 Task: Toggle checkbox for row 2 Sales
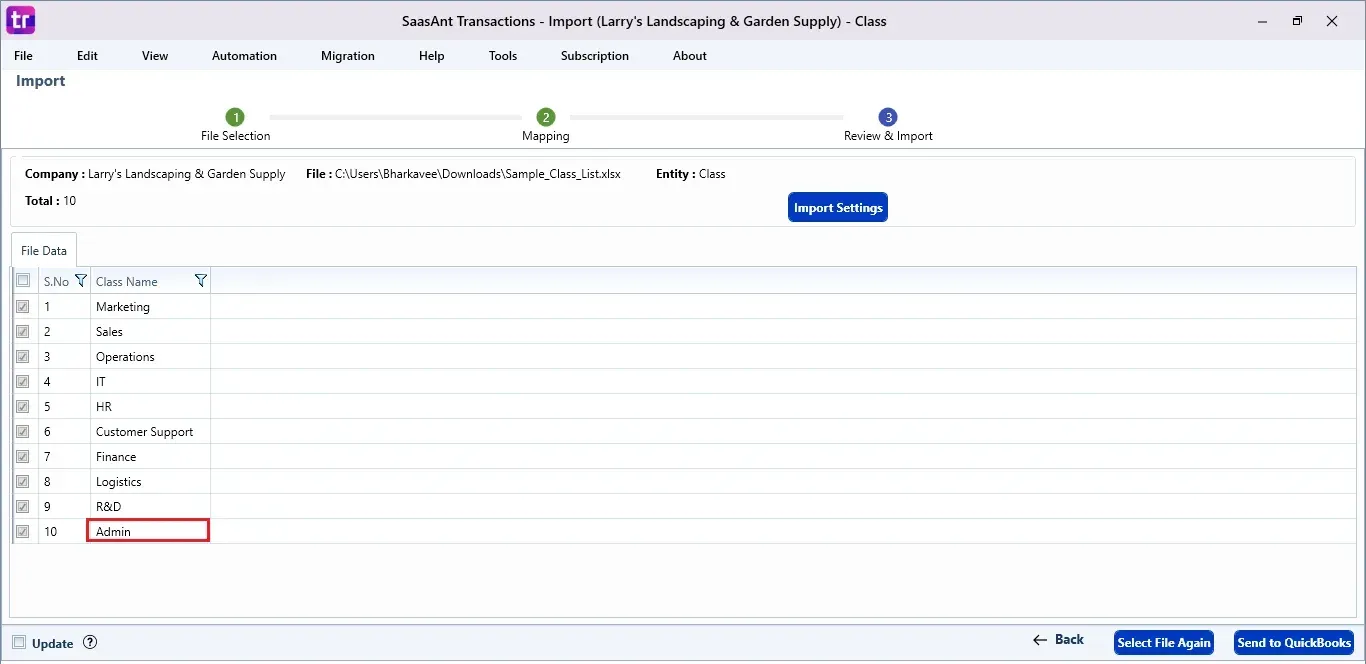[23, 332]
